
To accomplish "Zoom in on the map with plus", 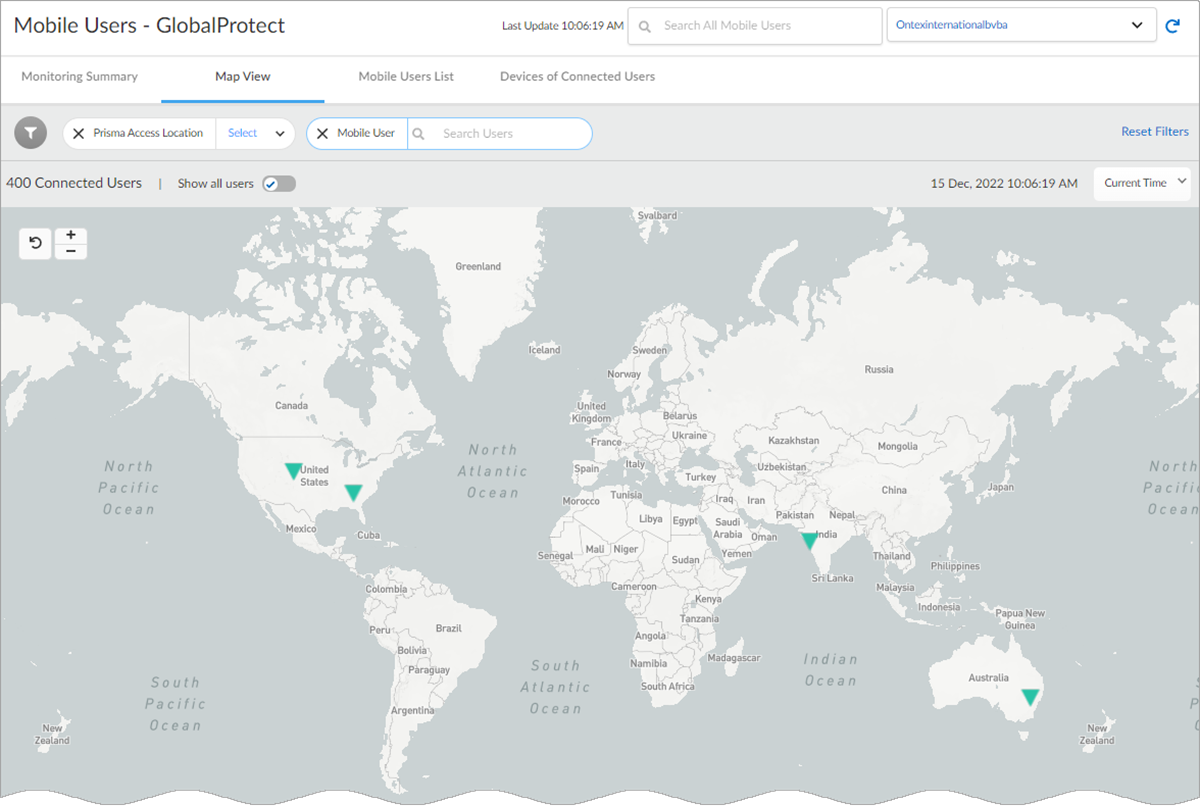I will [71, 235].
